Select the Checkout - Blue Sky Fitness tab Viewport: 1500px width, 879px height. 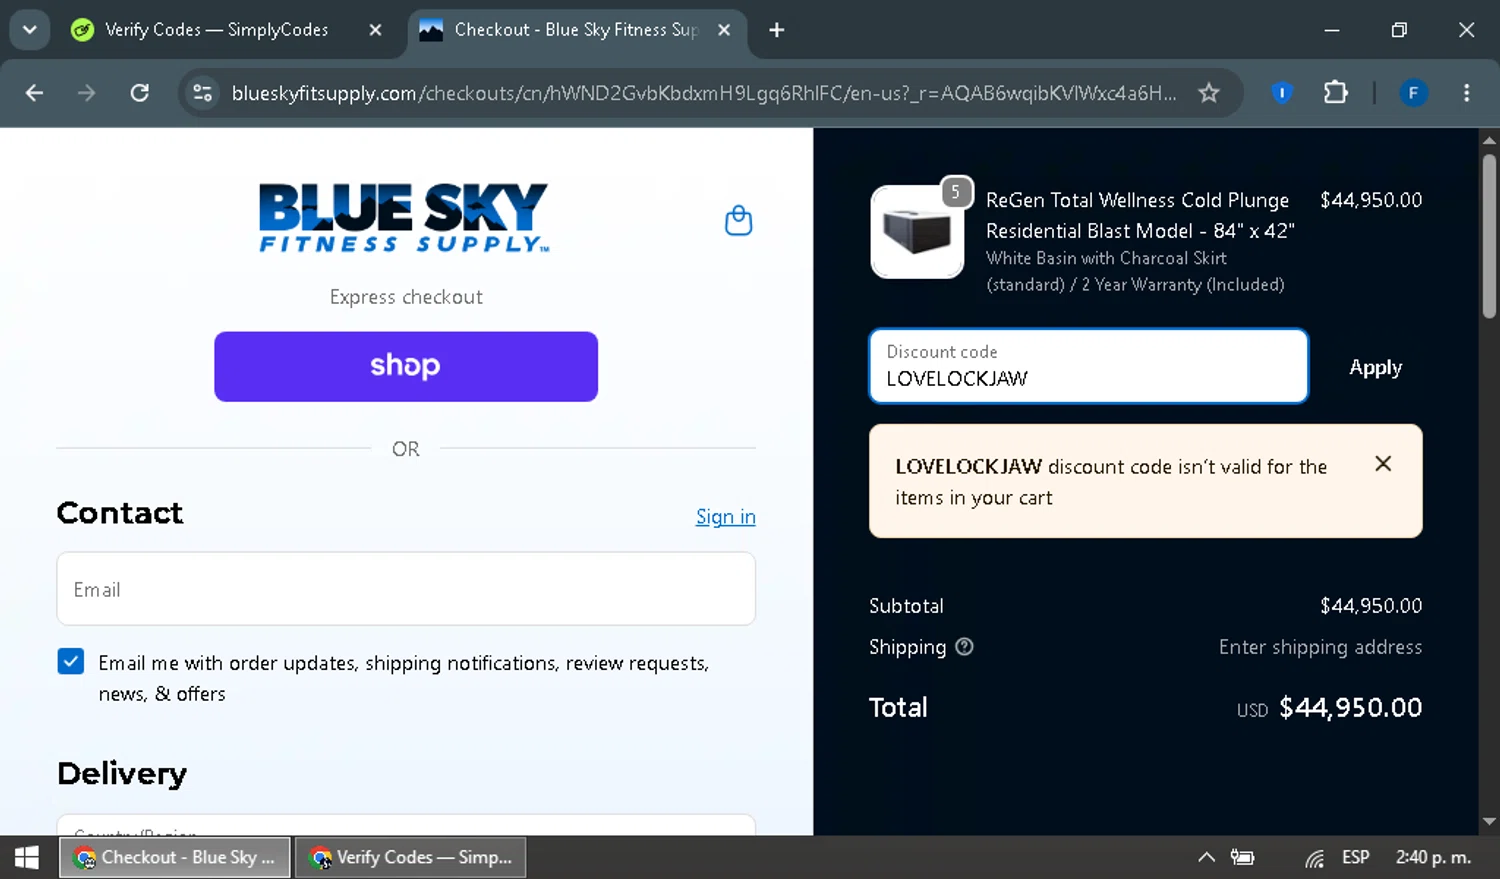[x=575, y=30]
